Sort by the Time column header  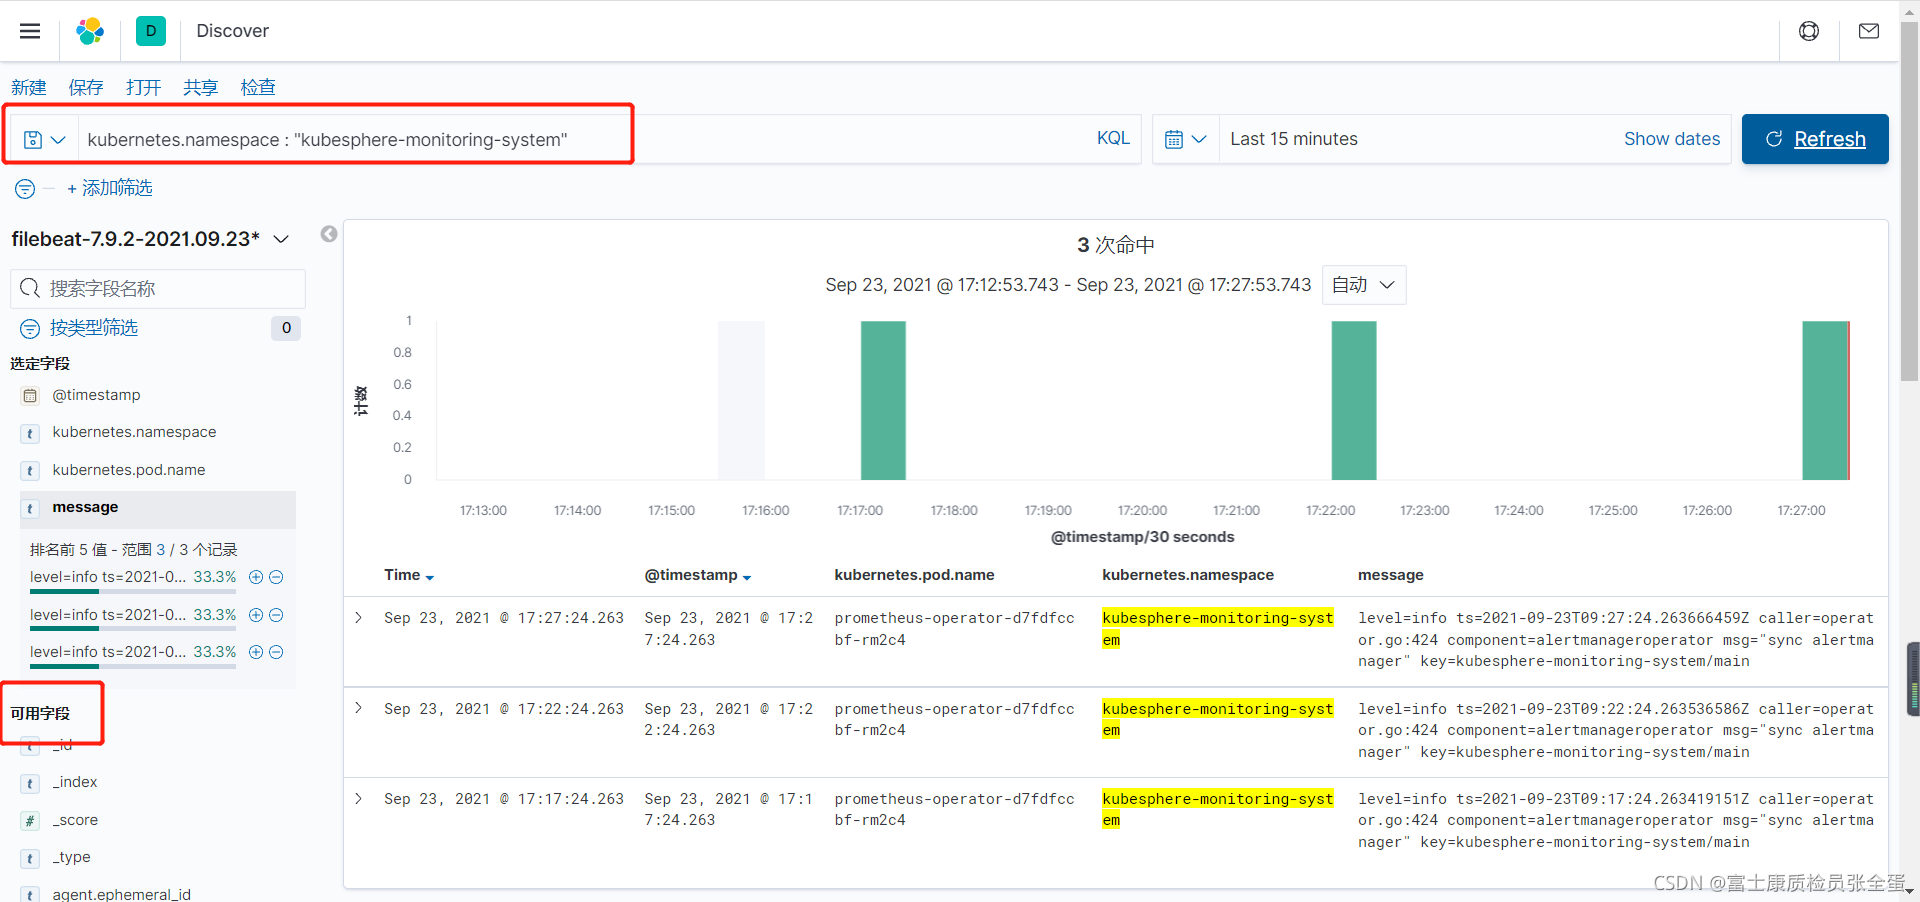click(x=408, y=575)
